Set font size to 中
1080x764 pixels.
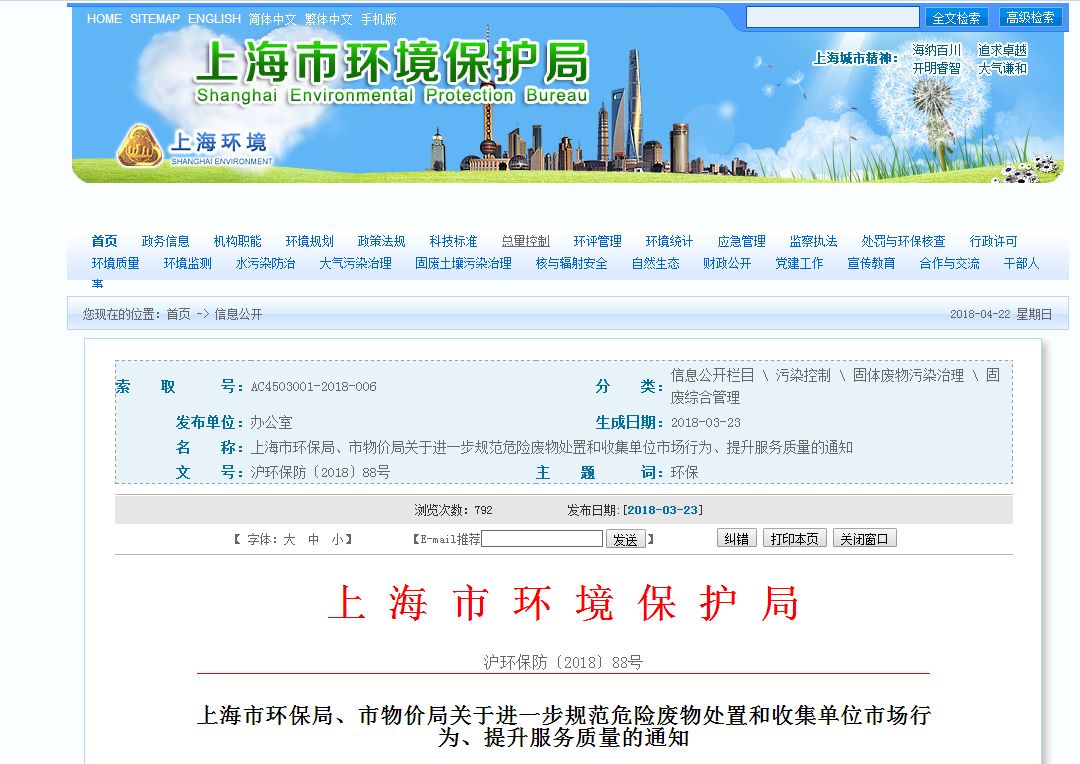[313, 539]
